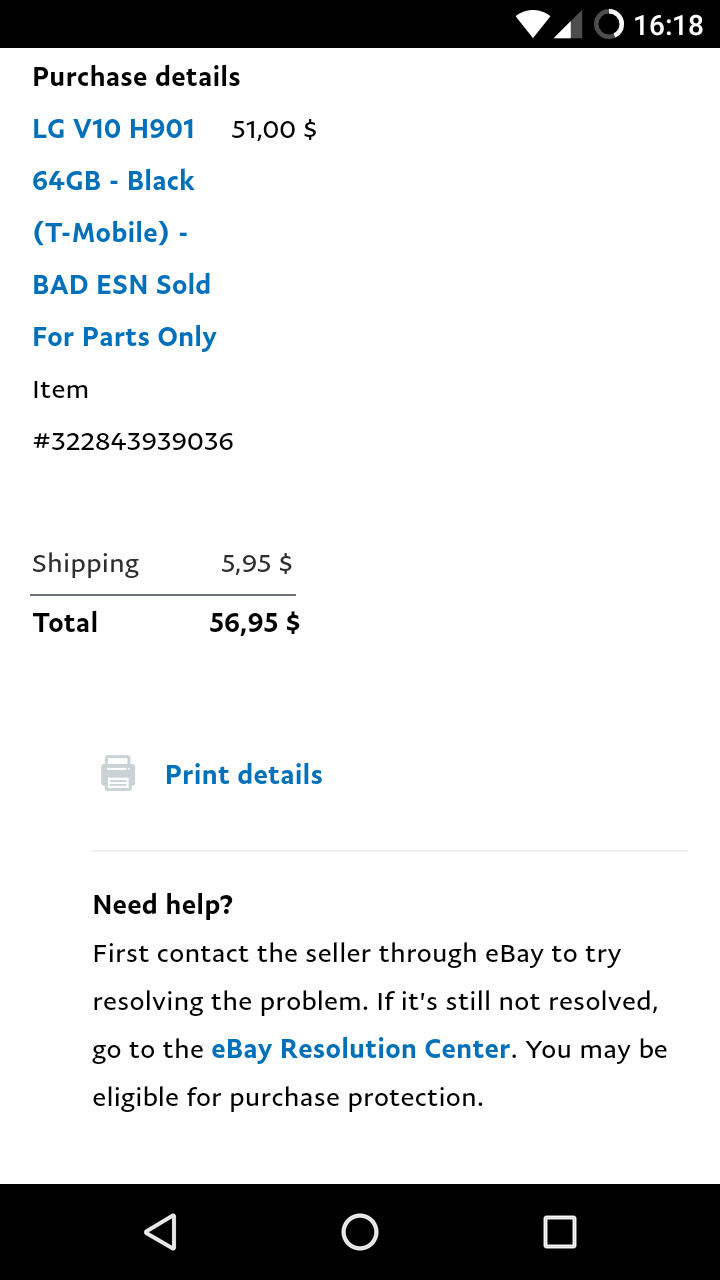Open the LG V10 H901 item link

(114, 129)
